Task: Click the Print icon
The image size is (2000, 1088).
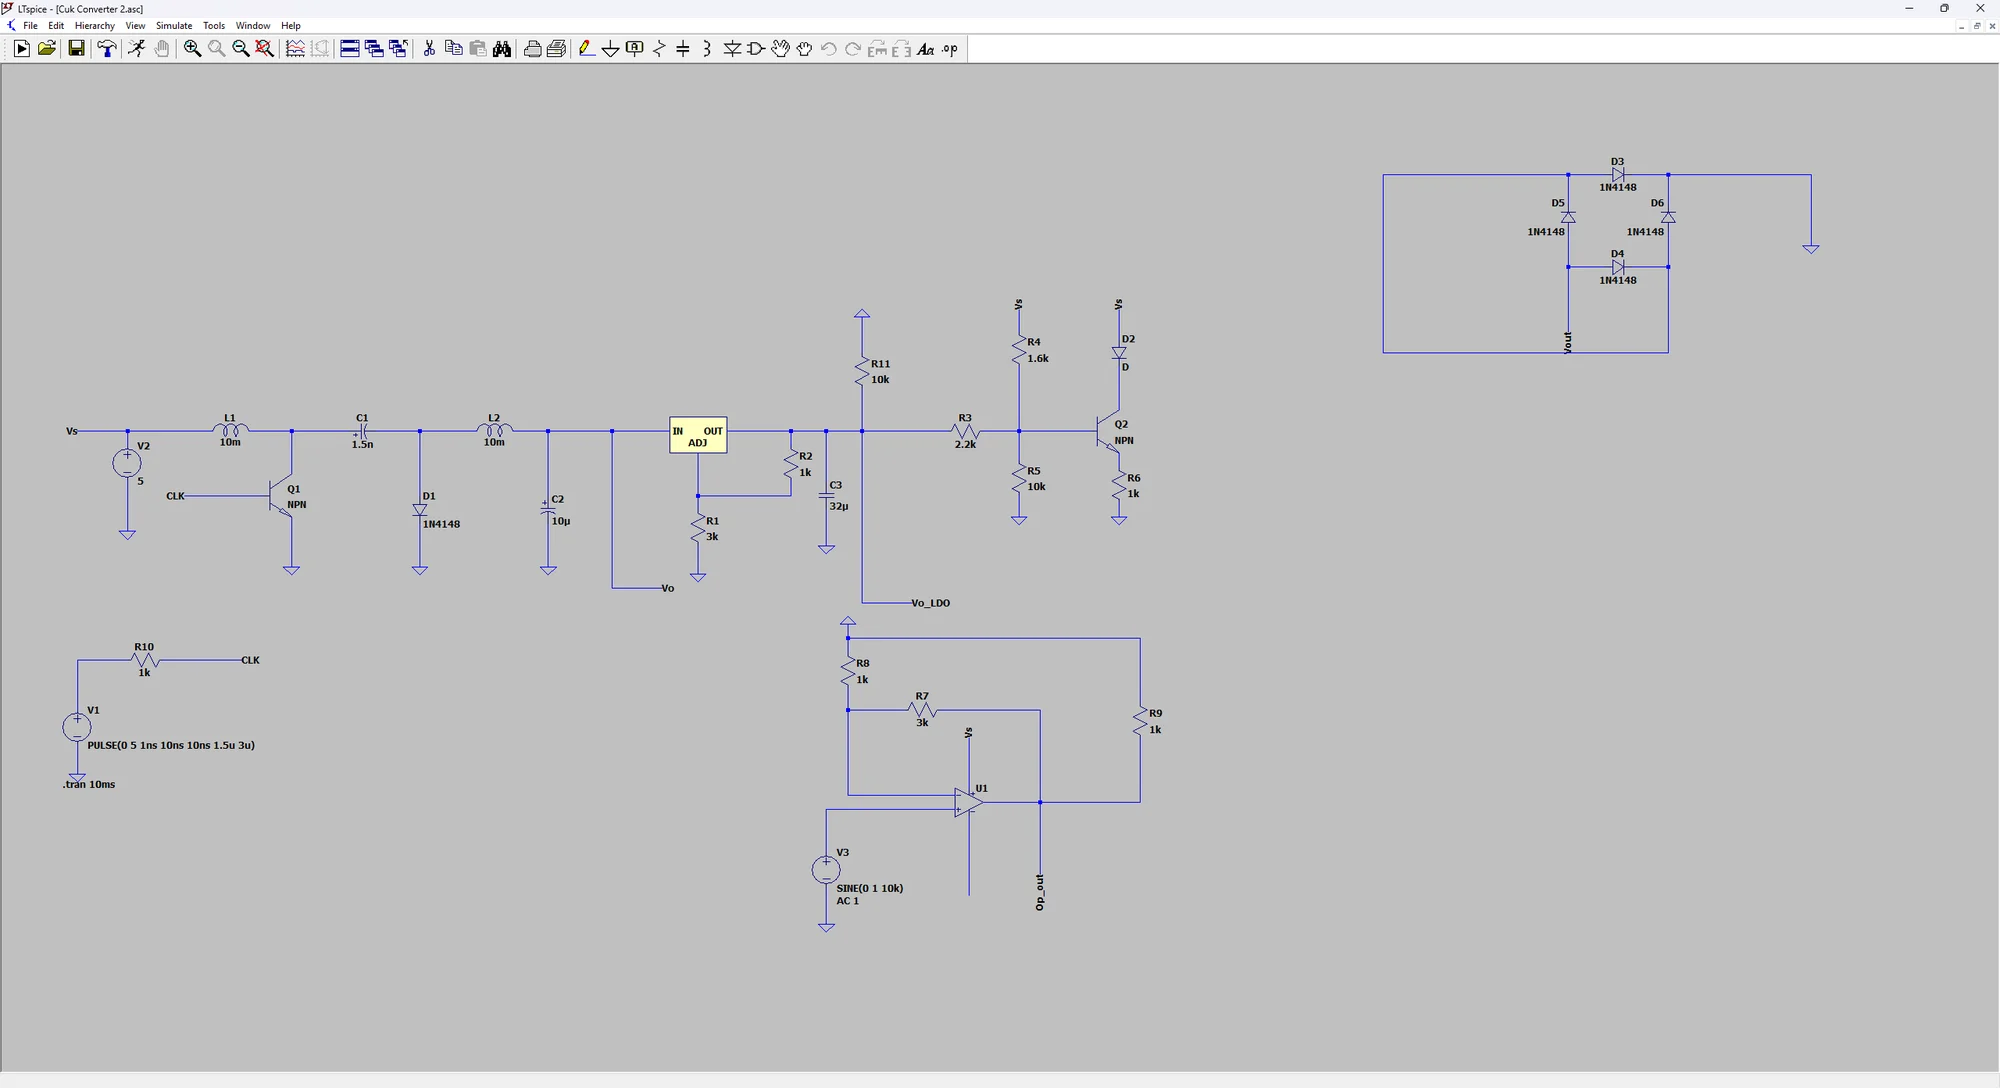Action: pos(532,49)
